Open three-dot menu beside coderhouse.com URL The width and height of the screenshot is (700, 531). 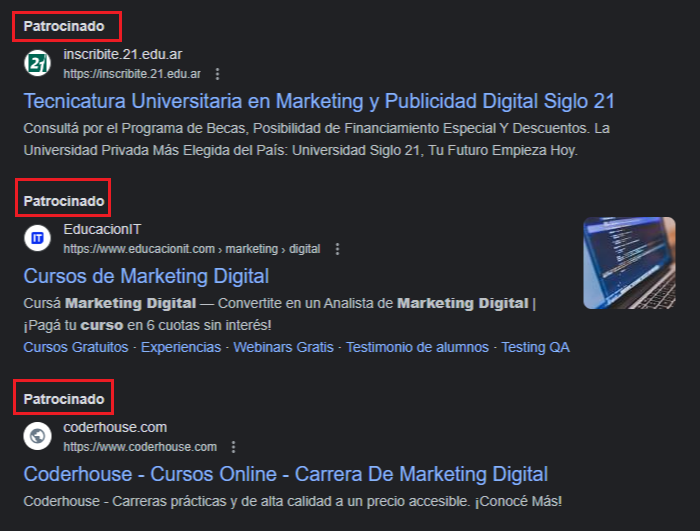(x=233, y=447)
